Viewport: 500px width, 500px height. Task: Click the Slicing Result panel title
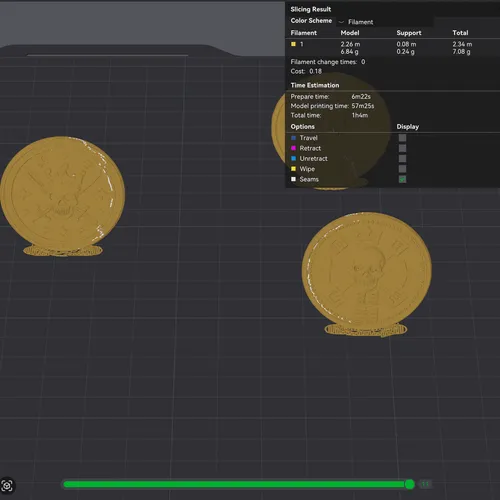(311, 9)
